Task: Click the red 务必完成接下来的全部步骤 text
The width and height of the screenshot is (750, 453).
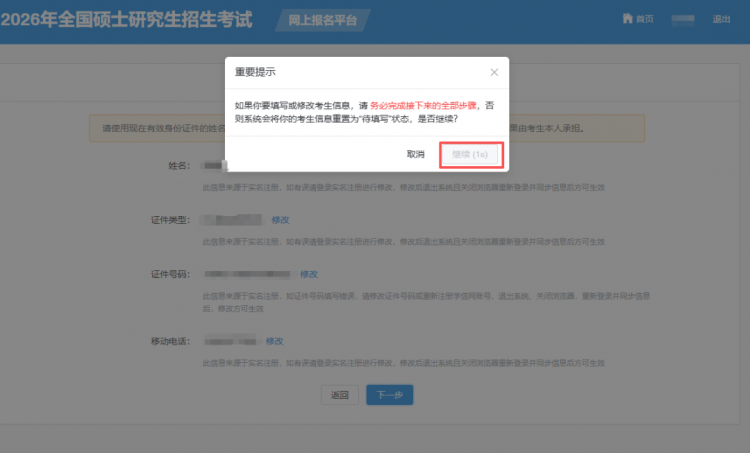Action: tap(424, 104)
